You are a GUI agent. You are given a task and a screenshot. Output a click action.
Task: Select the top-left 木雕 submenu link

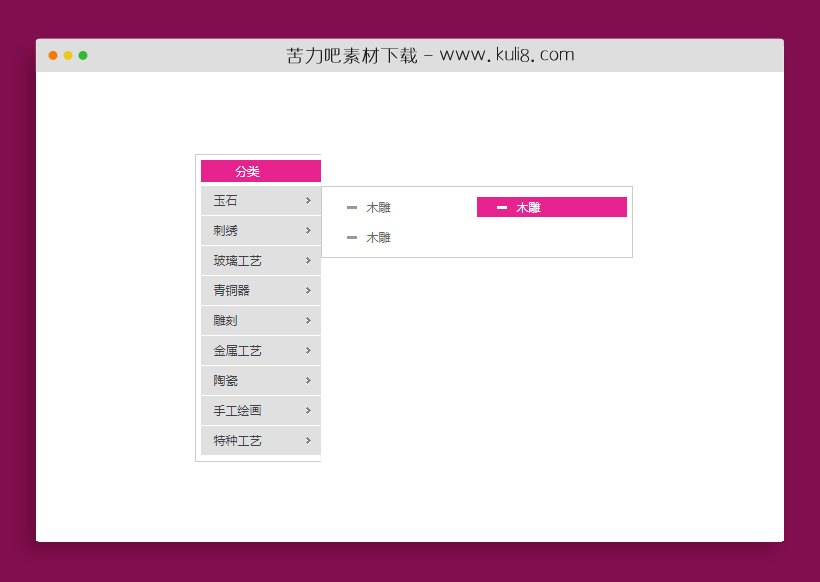[x=378, y=208]
